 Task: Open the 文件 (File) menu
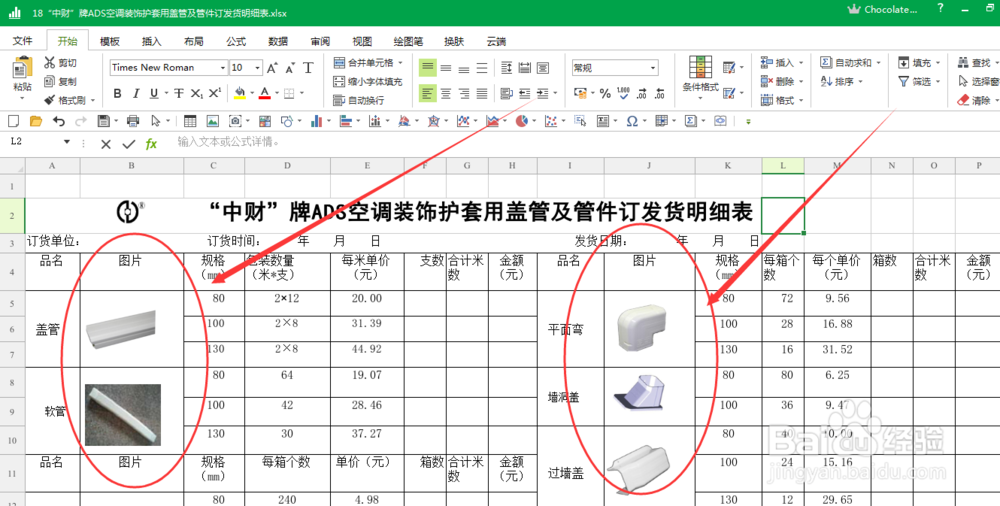click(23, 41)
